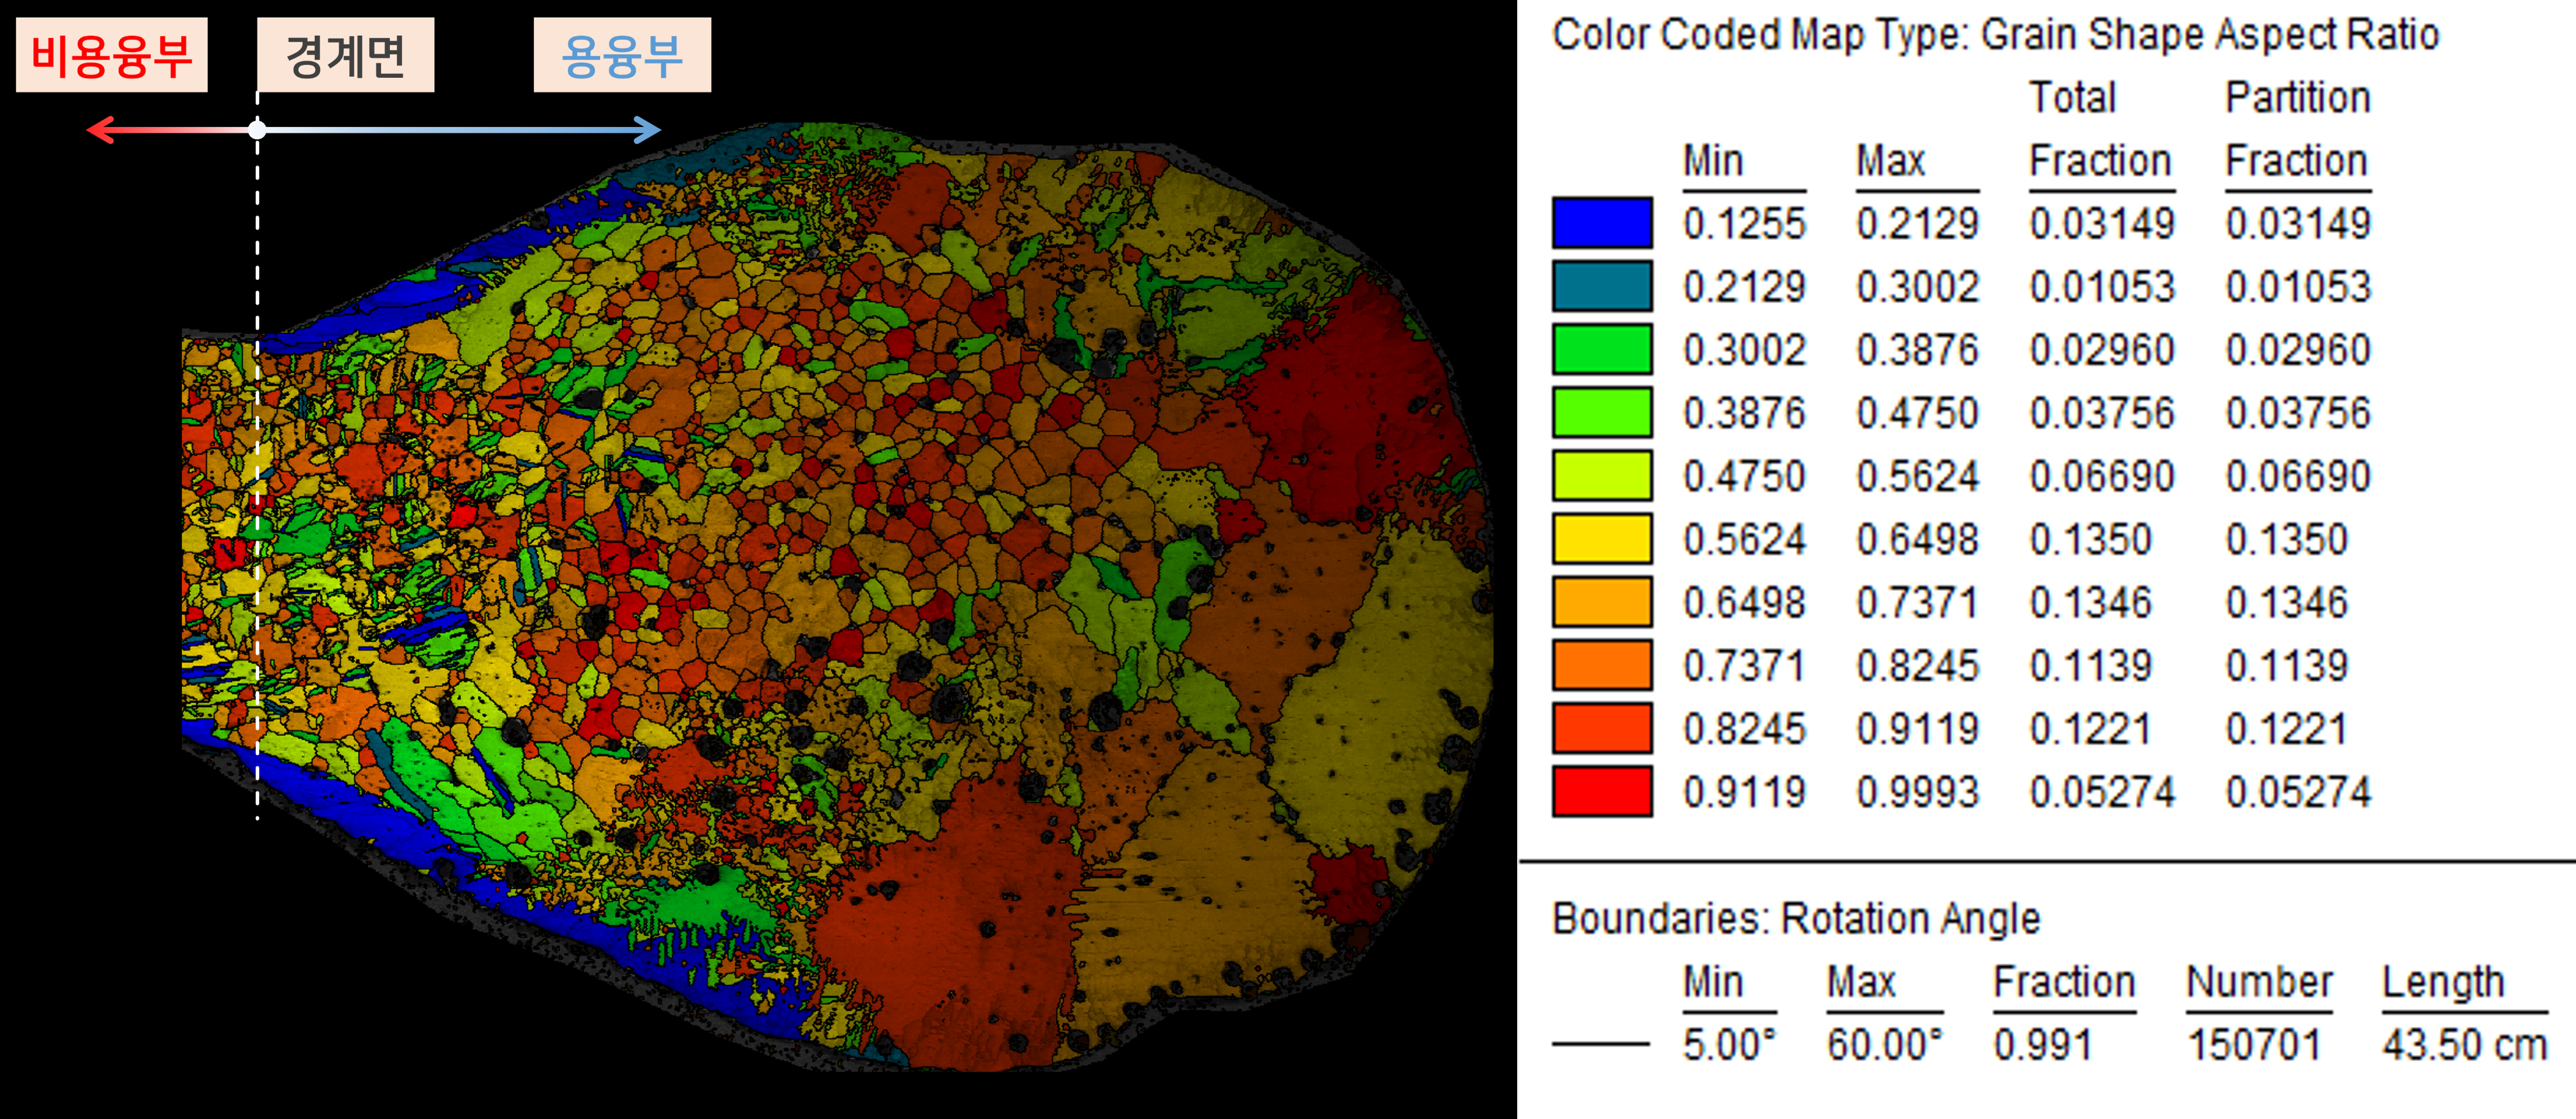
Task: Click the blue 용융부 label box
Action: (622, 55)
